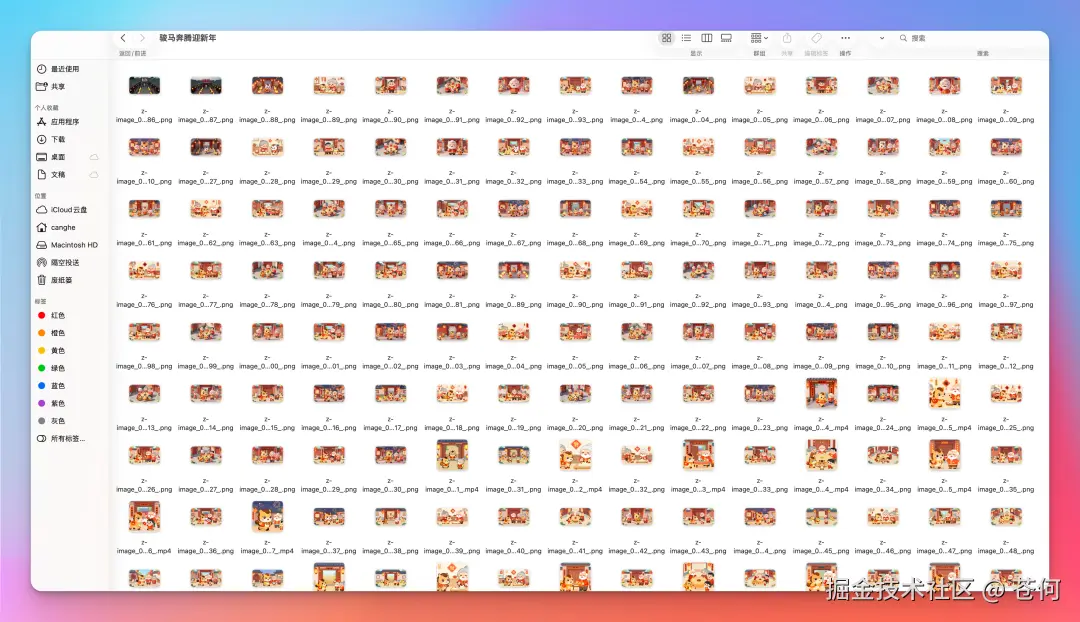
Task: Switch to icon grid view
Action: click(666, 38)
